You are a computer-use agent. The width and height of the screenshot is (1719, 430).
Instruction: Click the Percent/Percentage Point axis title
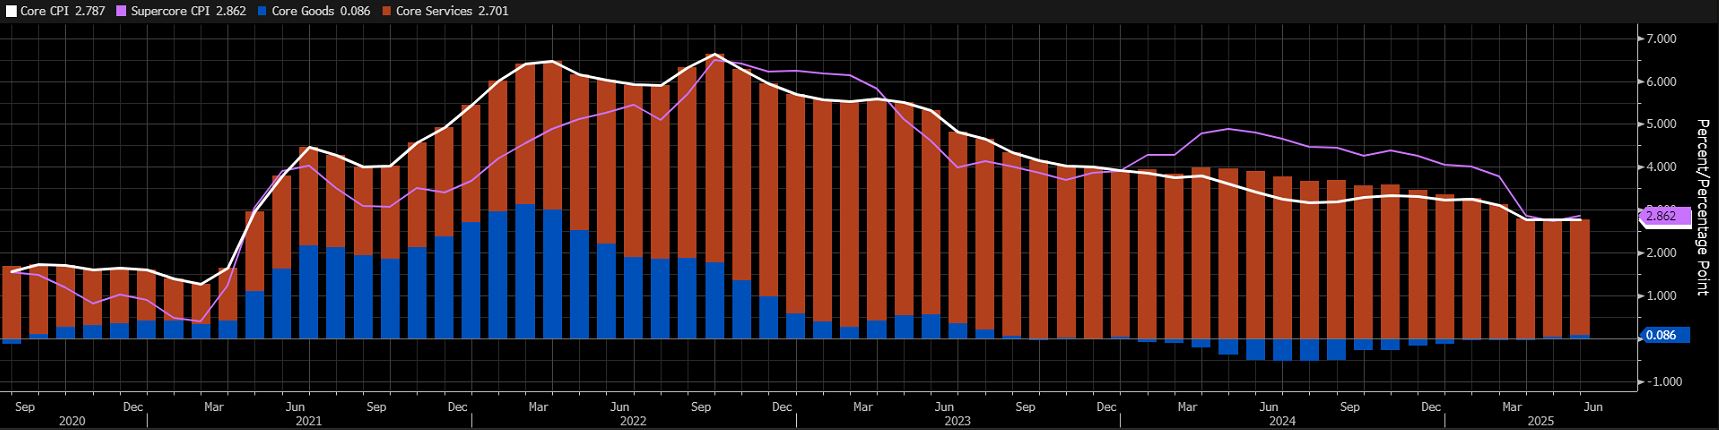tap(1702, 207)
